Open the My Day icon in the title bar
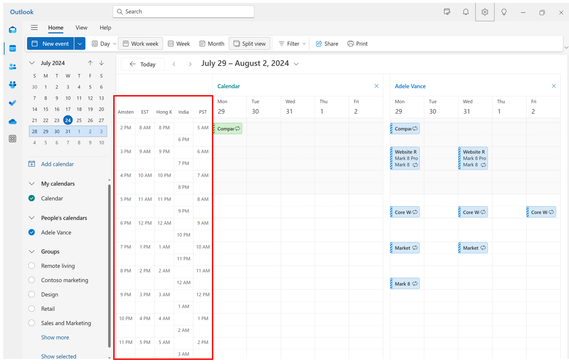This screenshot has height=364, width=569. coord(447,12)
